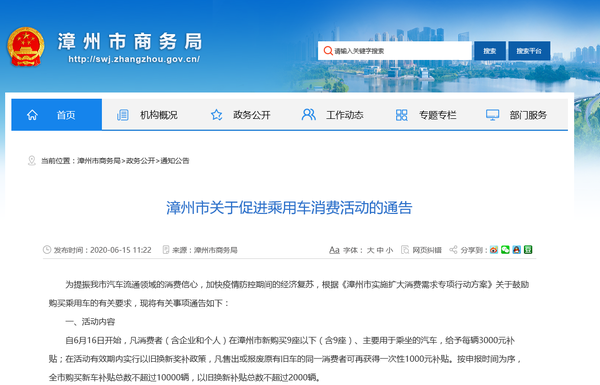Click the grid icon beside 专题专栏
The height and width of the screenshot is (385, 600).
tap(401, 115)
